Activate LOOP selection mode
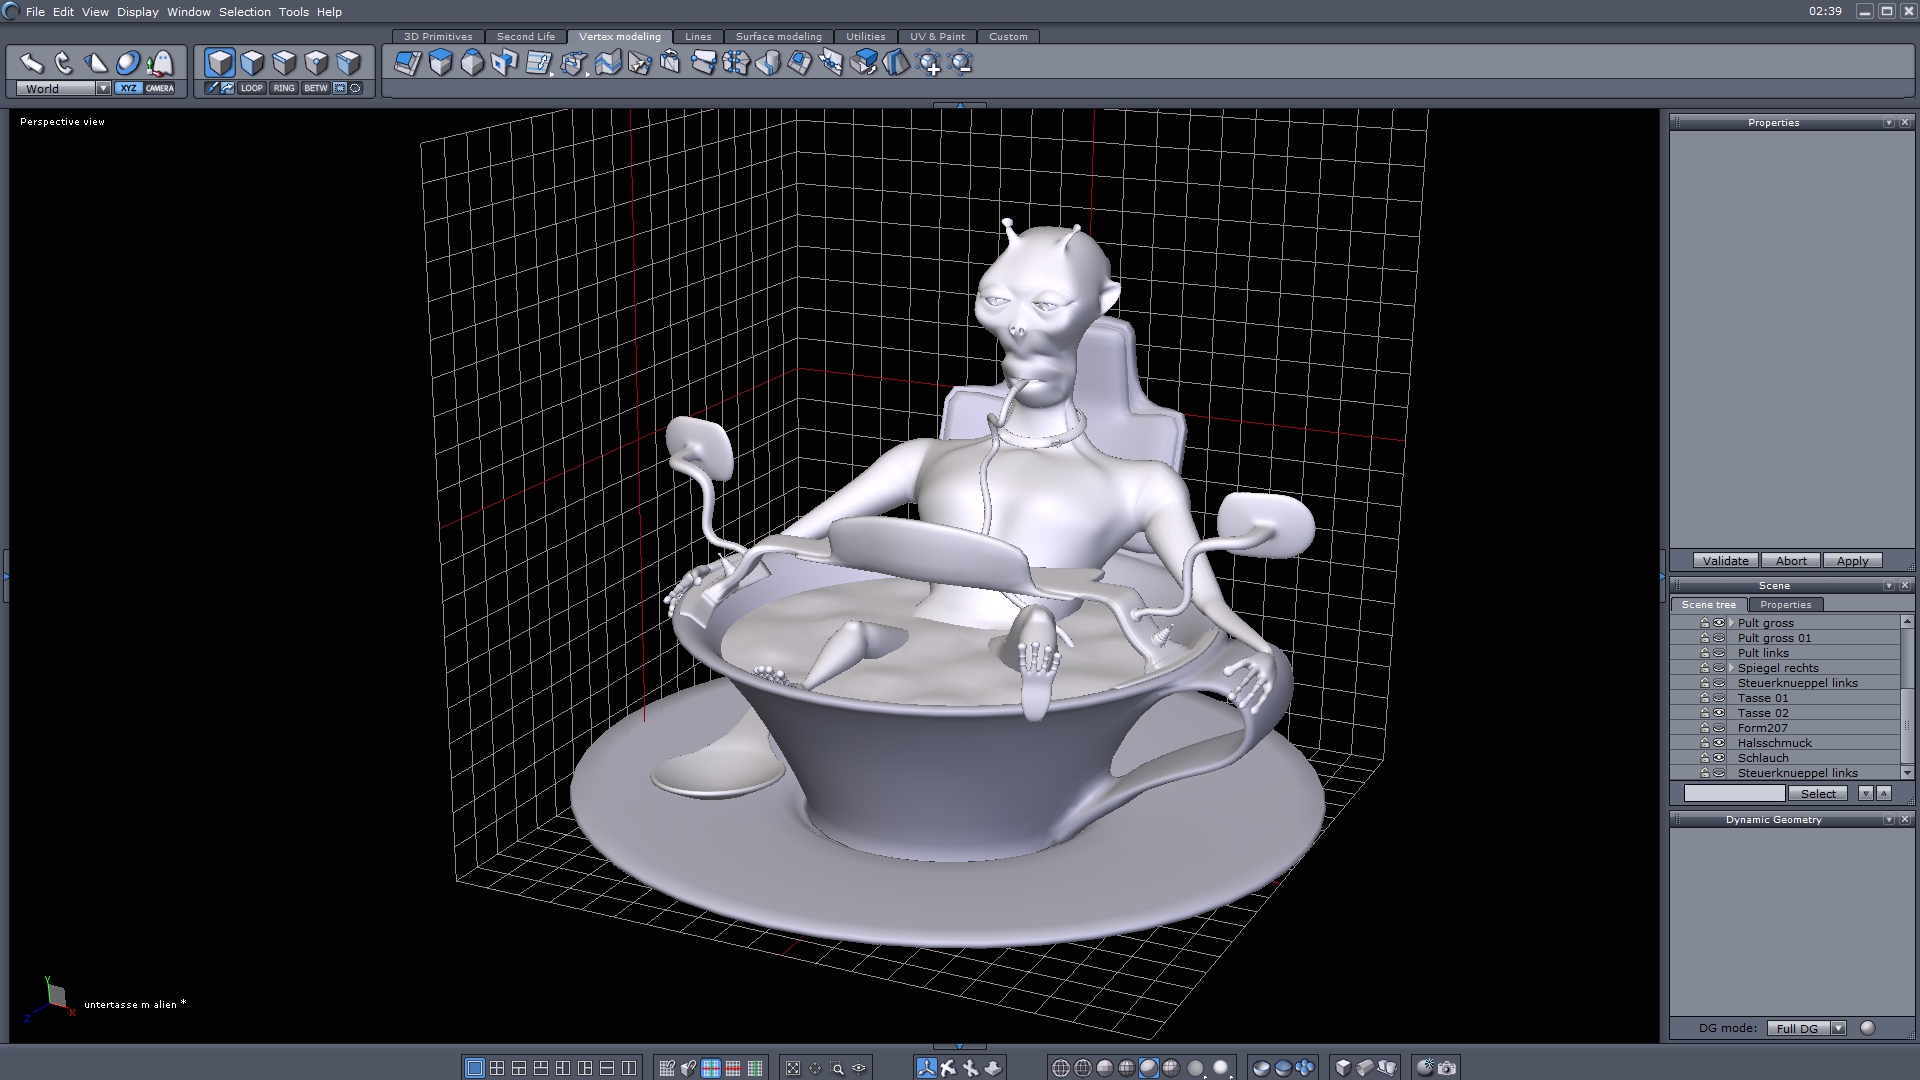The width and height of the screenshot is (1920, 1080). tap(251, 88)
